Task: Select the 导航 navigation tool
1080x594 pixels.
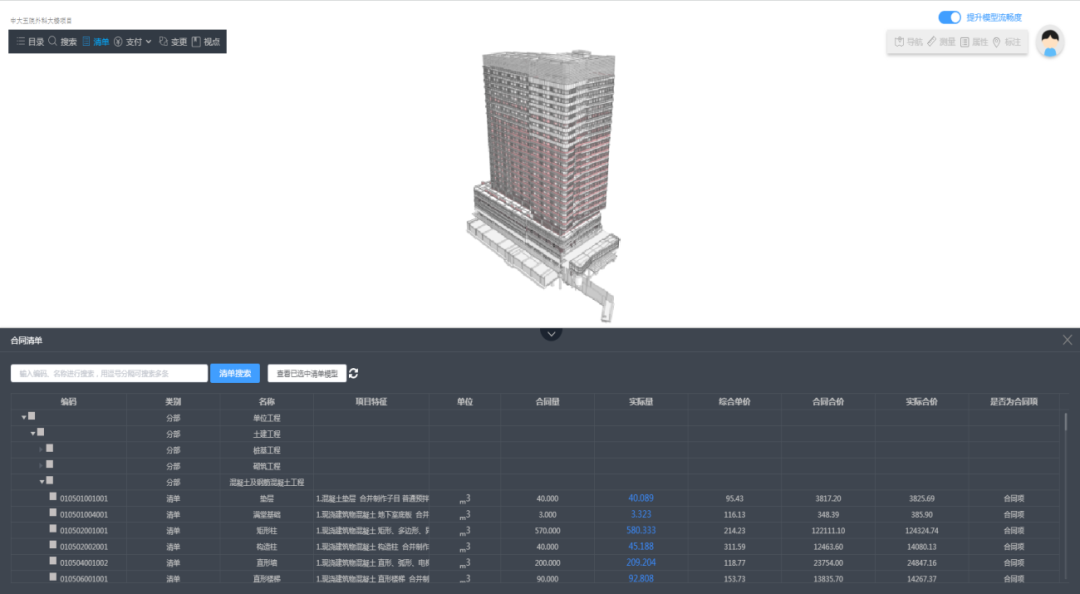Action: (908, 42)
